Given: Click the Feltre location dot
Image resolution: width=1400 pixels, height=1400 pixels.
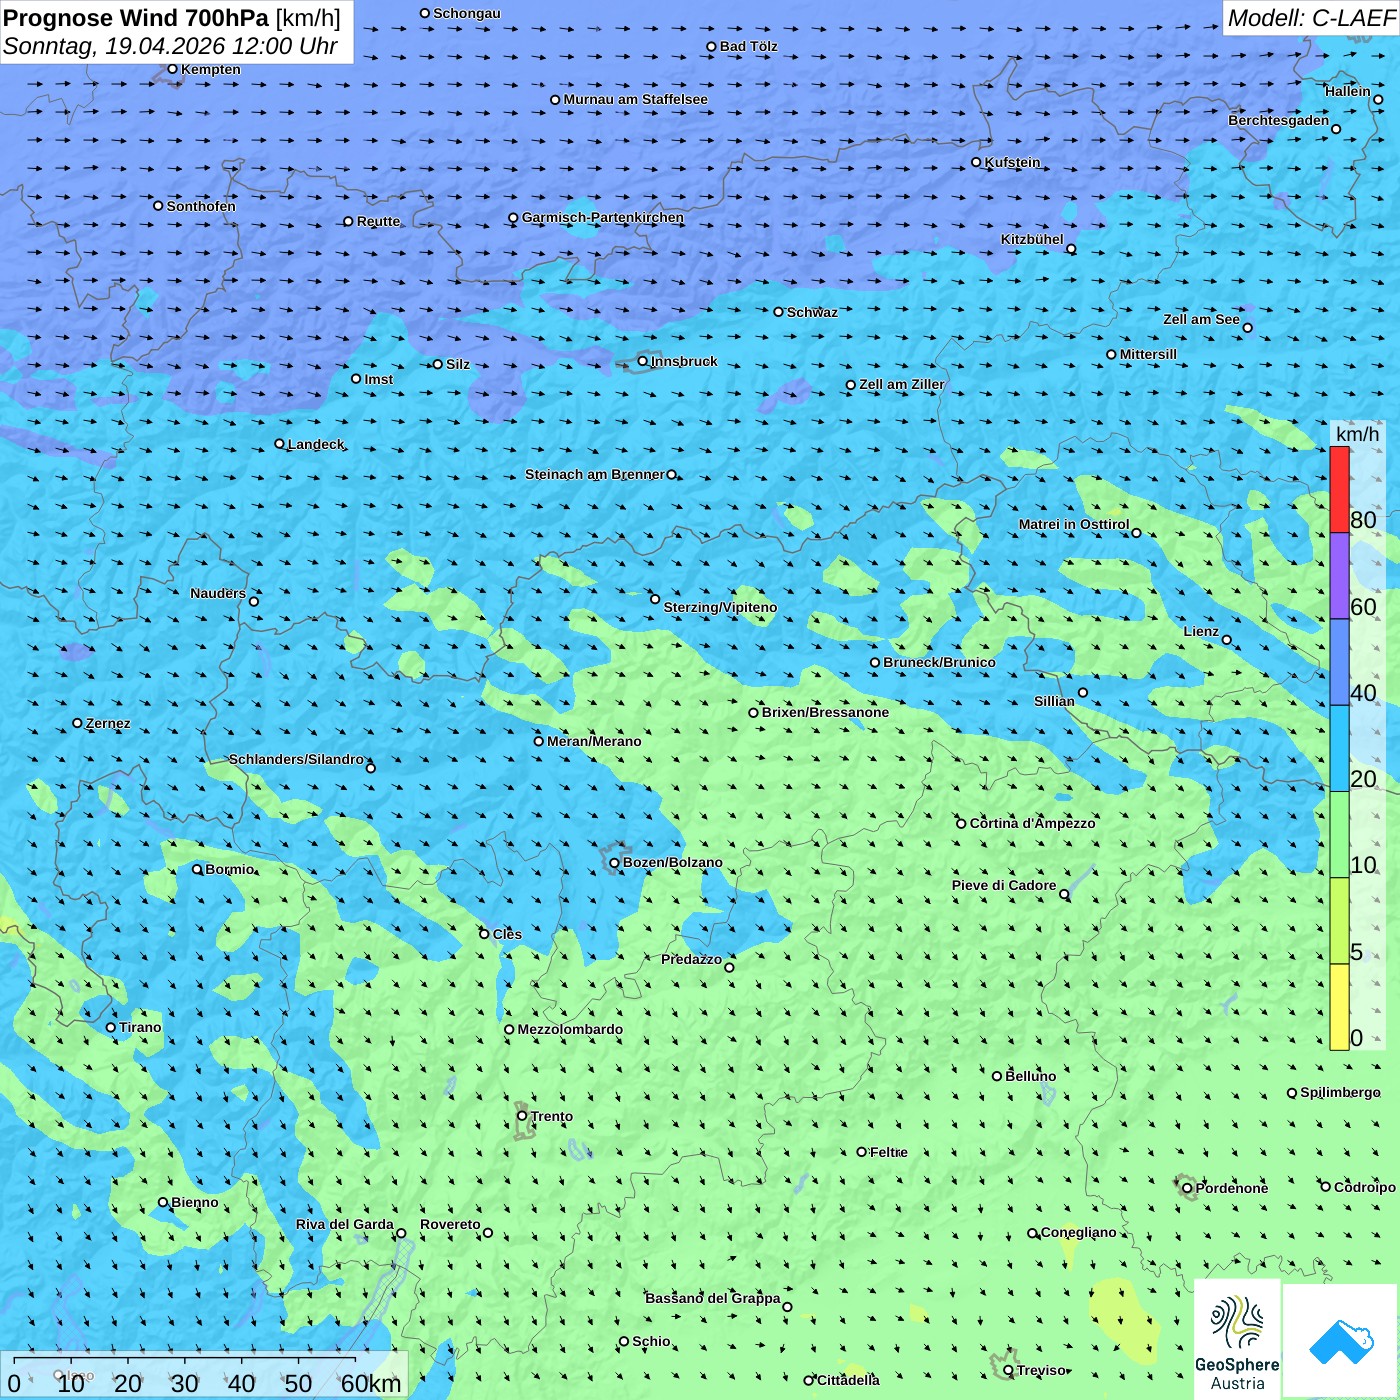Looking at the screenshot, I should coord(862,1152).
